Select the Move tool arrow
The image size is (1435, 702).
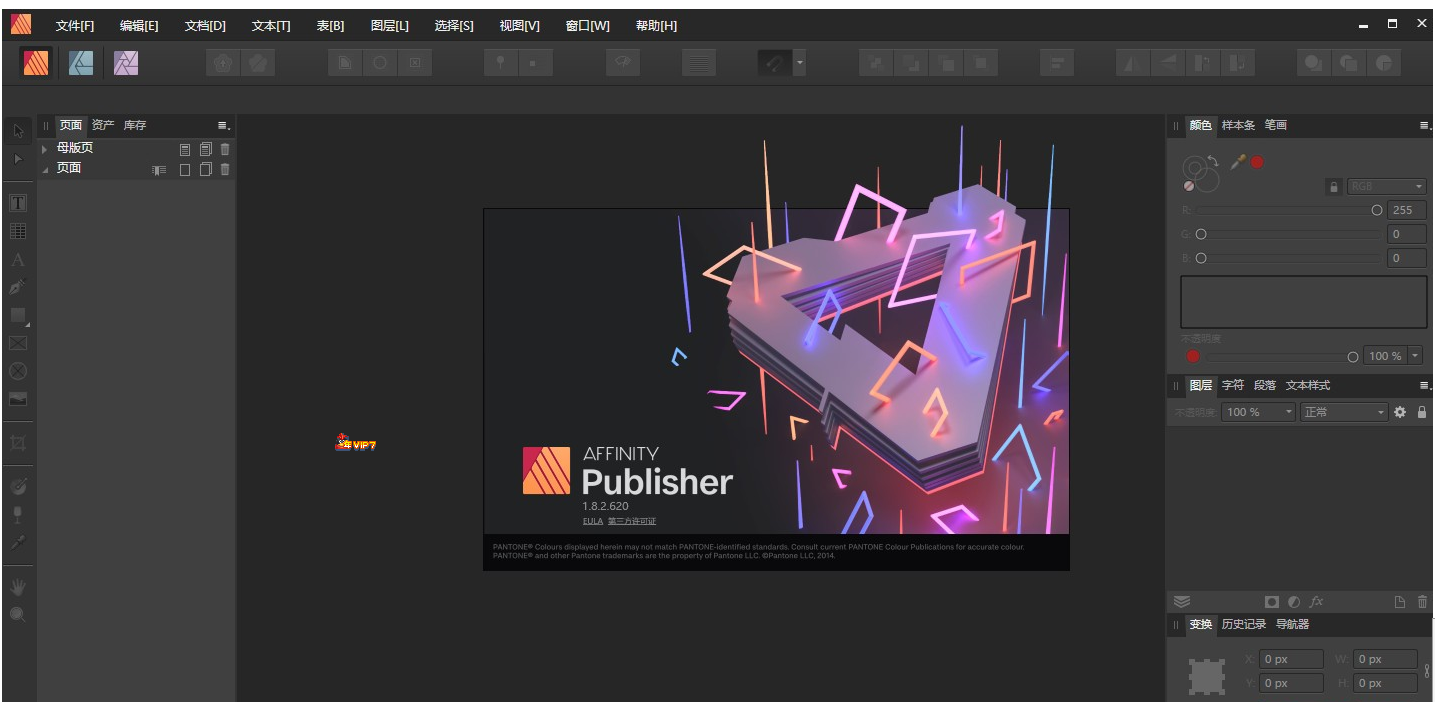[18, 131]
